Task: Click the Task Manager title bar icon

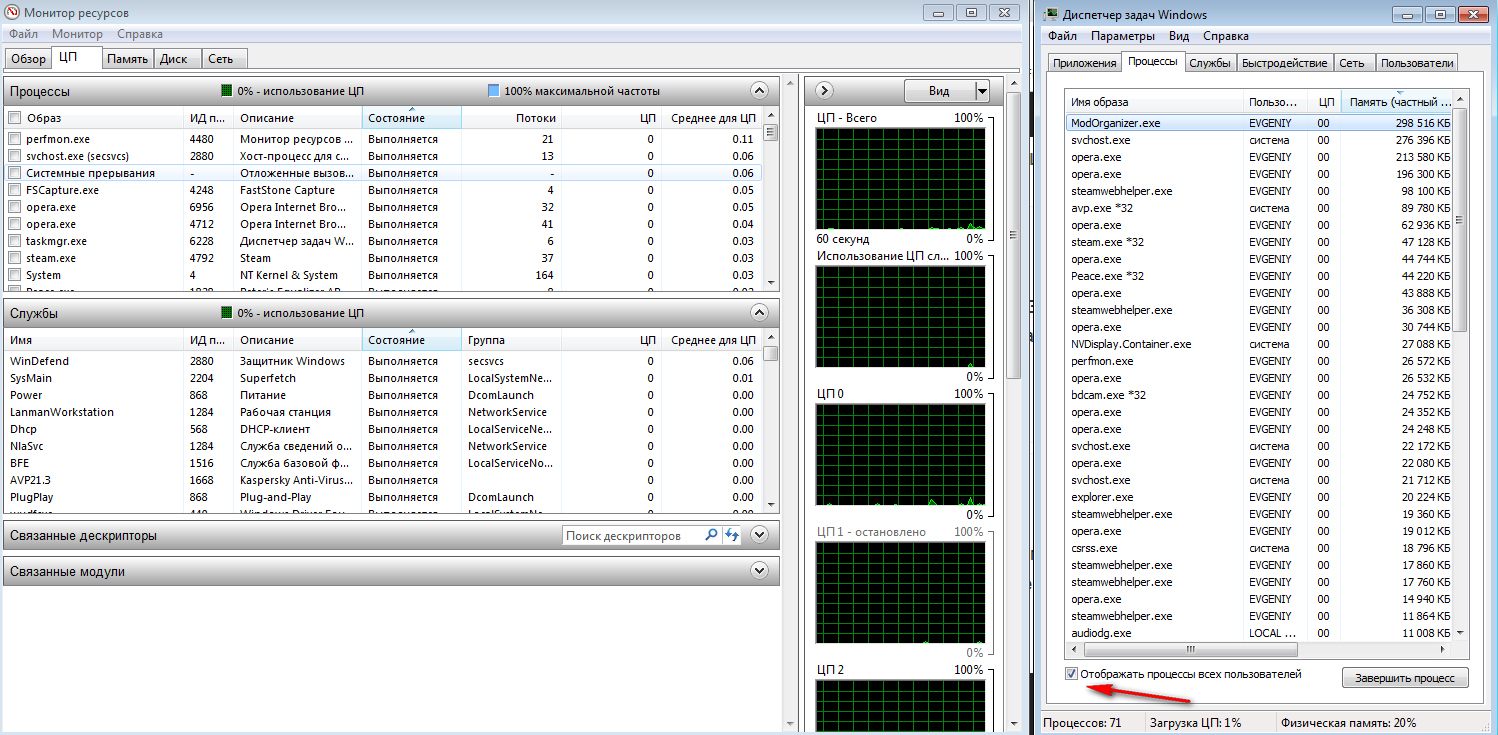Action: 1051,14
